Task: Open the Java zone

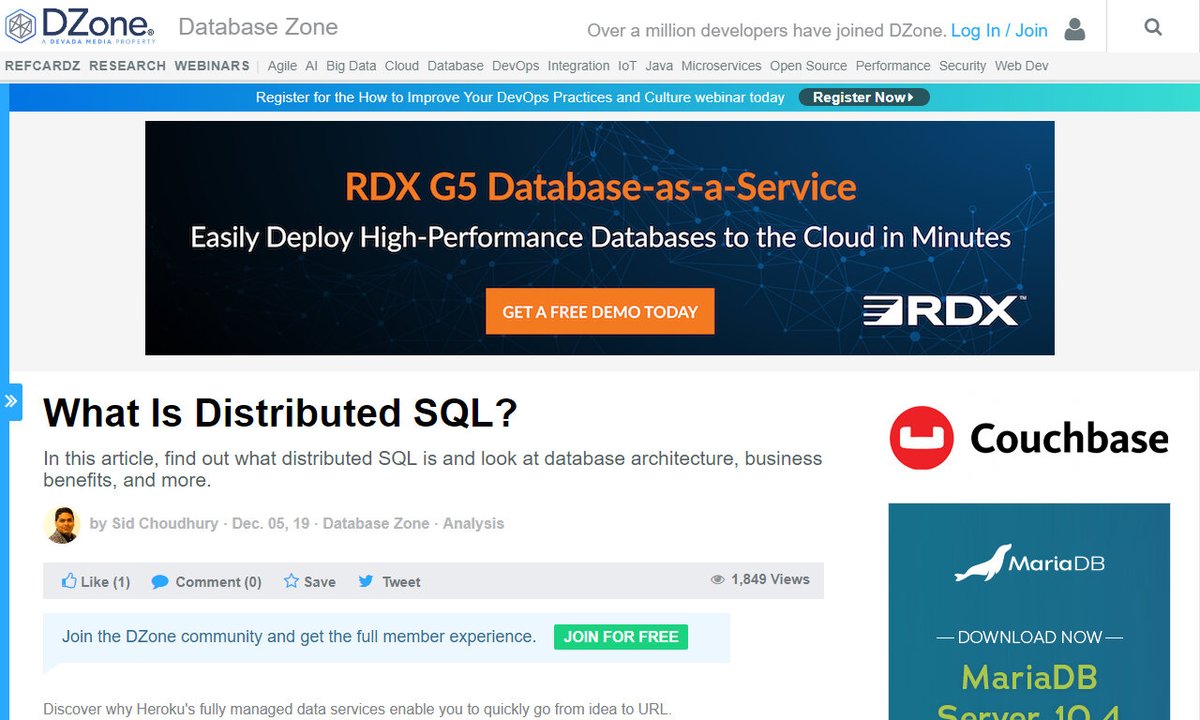Action: pos(659,66)
